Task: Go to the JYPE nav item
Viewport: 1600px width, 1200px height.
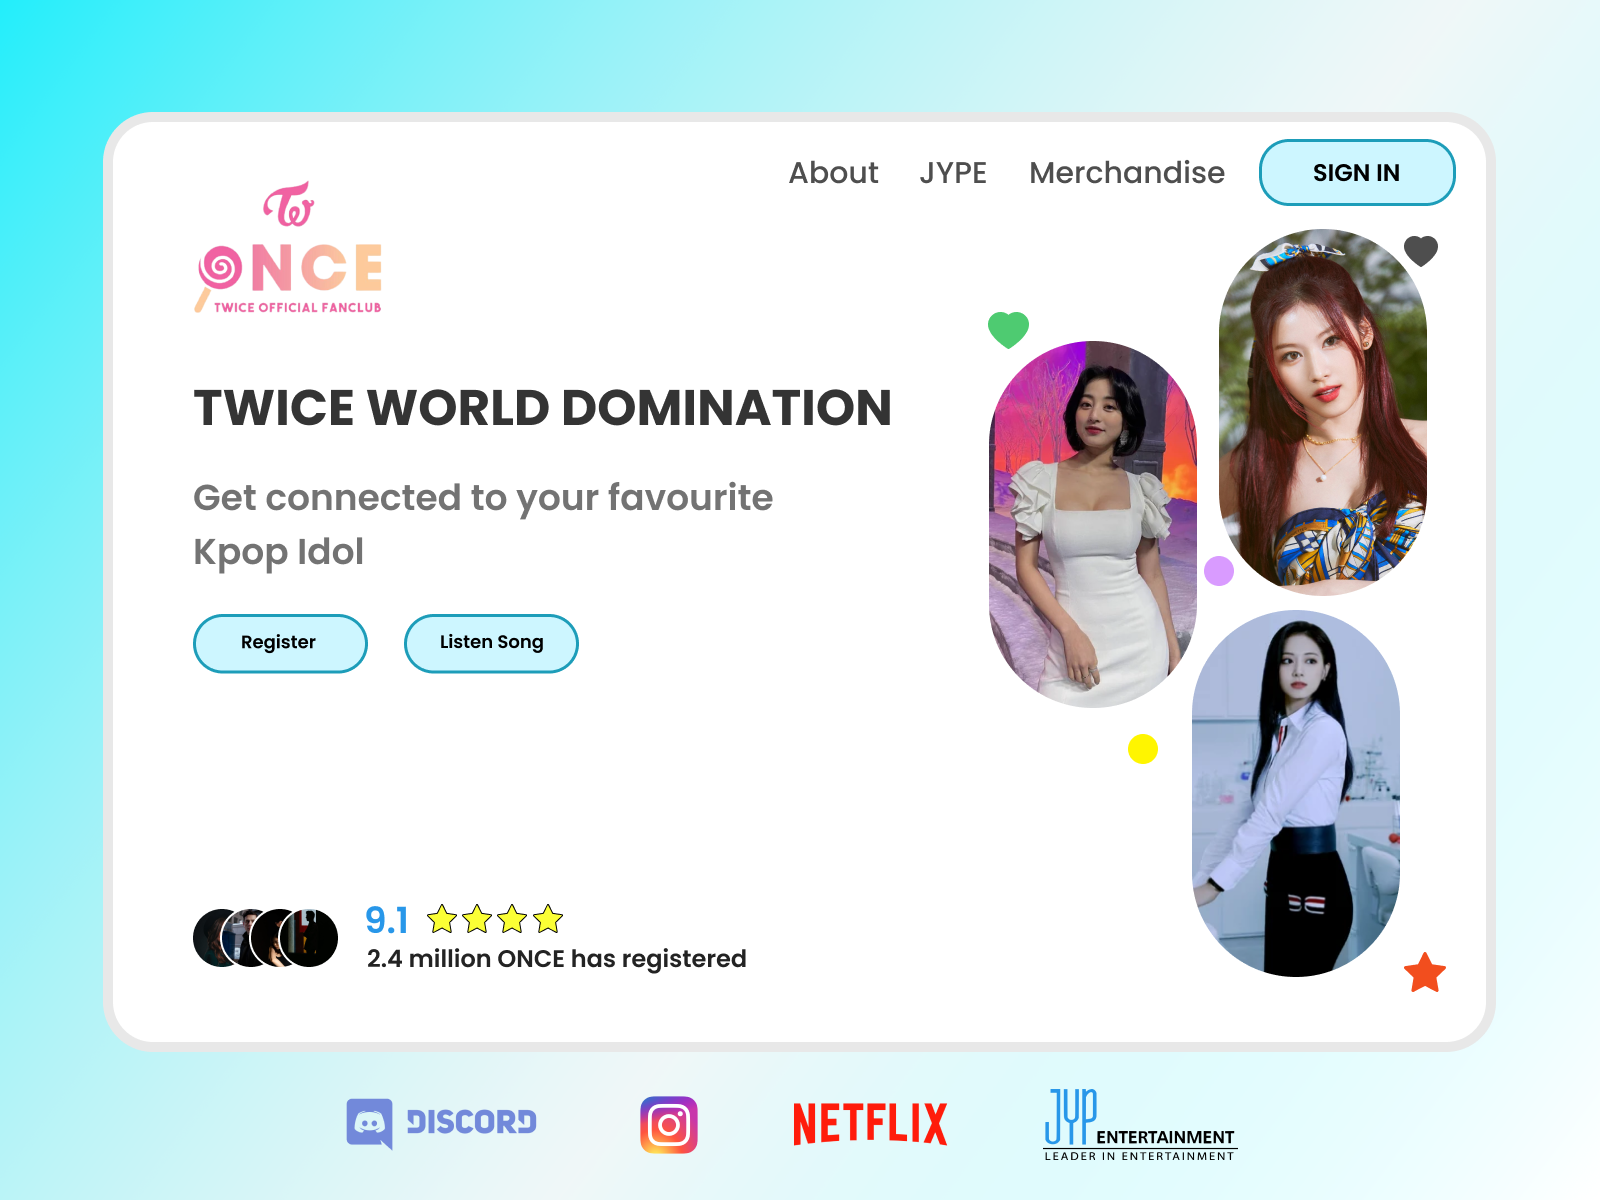Action: (x=953, y=173)
